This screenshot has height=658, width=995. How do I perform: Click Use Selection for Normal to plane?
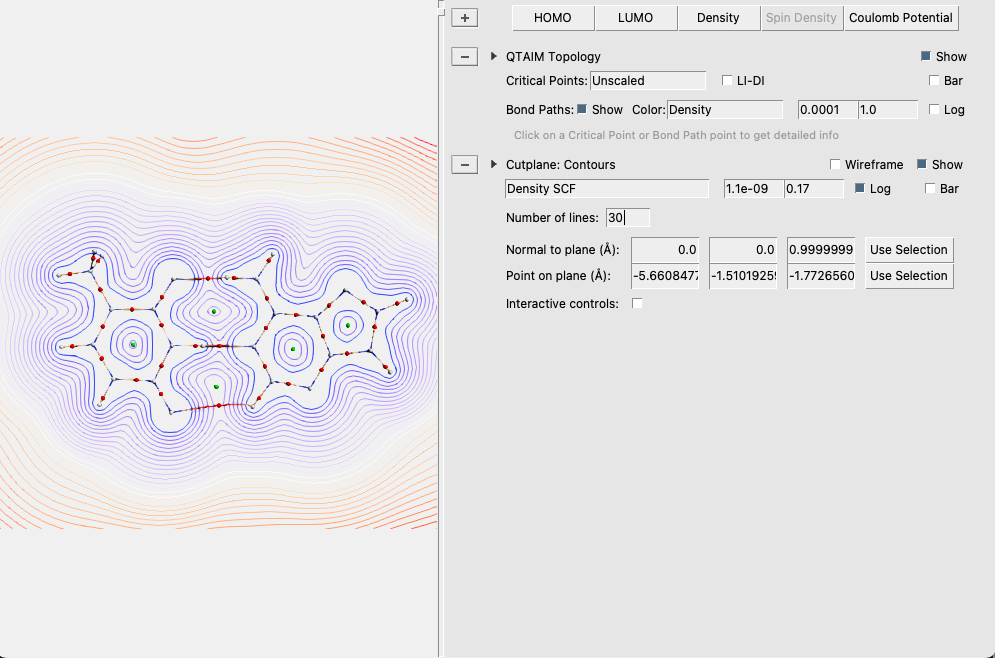[x=909, y=249]
